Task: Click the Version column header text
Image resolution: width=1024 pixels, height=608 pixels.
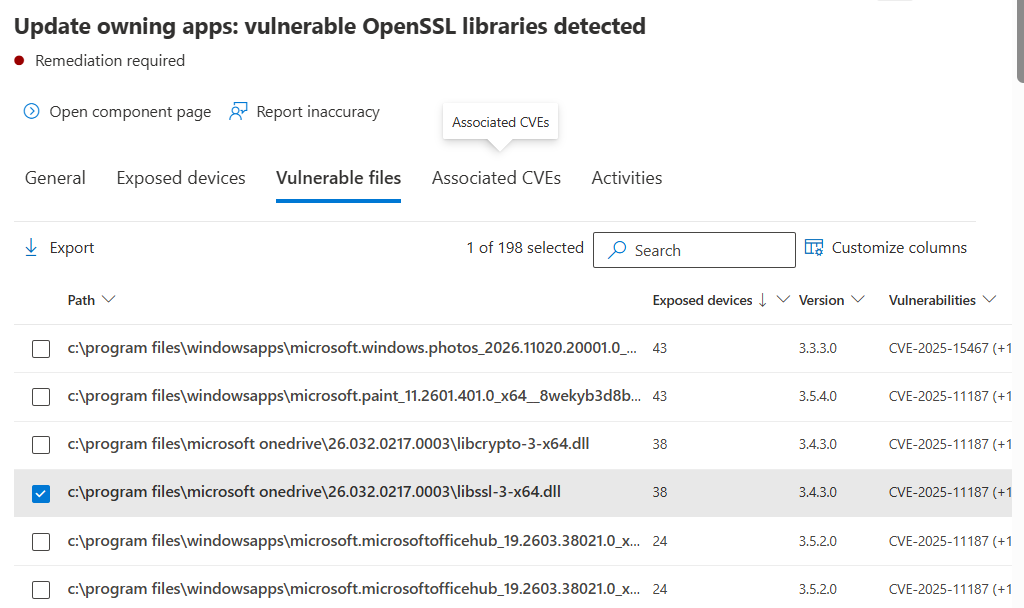Action: click(x=821, y=300)
